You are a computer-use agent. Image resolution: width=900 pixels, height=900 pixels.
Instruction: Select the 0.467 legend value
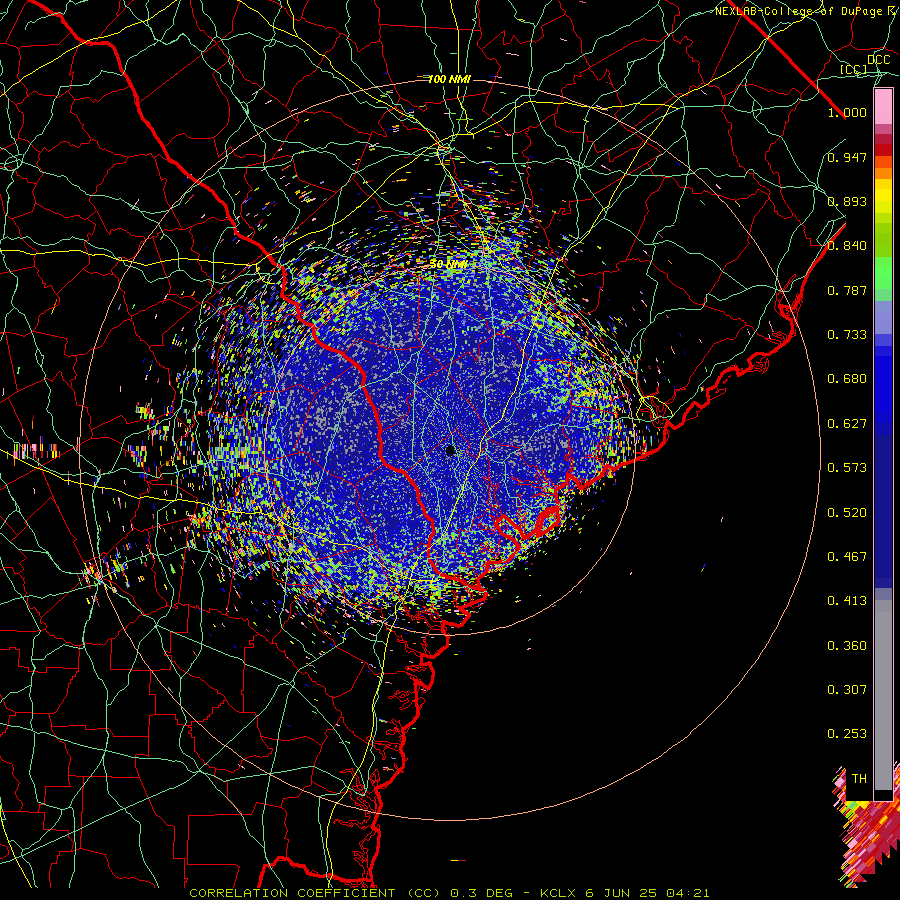(x=847, y=557)
